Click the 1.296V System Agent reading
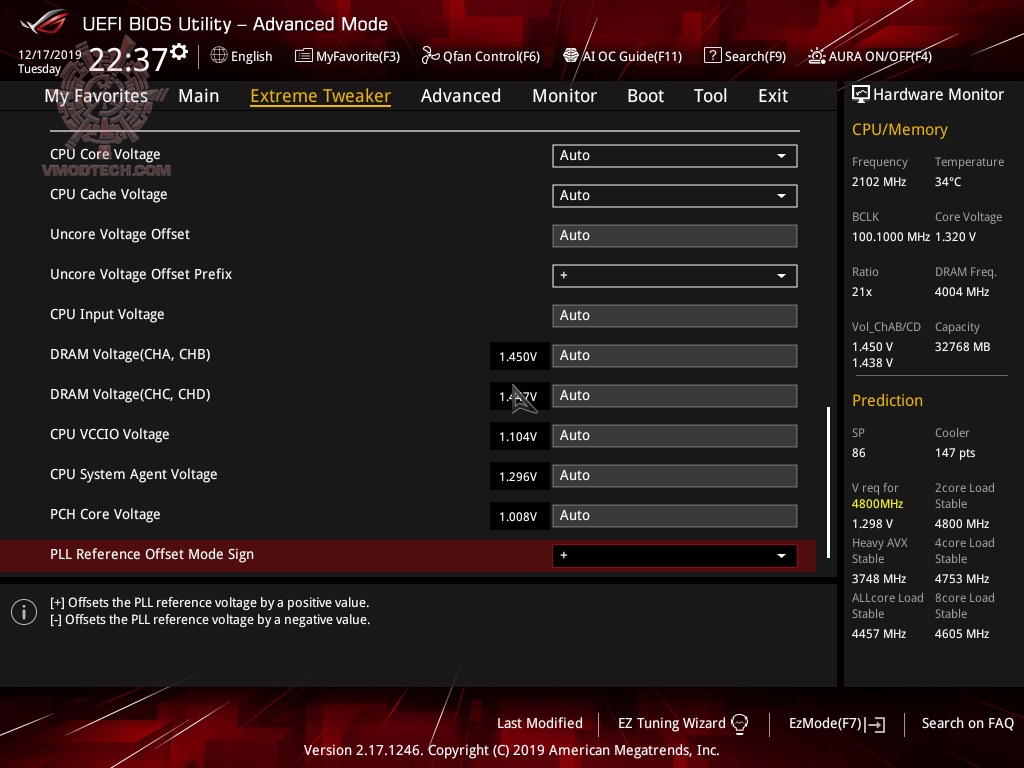This screenshot has width=1024, height=768. 518,477
